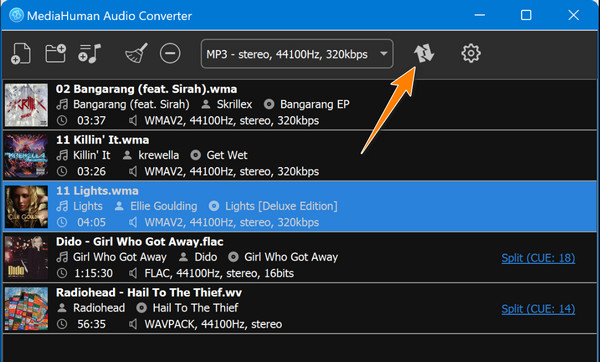Click the Dido album cover thumbnail
The width and height of the screenshot is (600, 362).
pyautogui.click(x=26, y=258)
